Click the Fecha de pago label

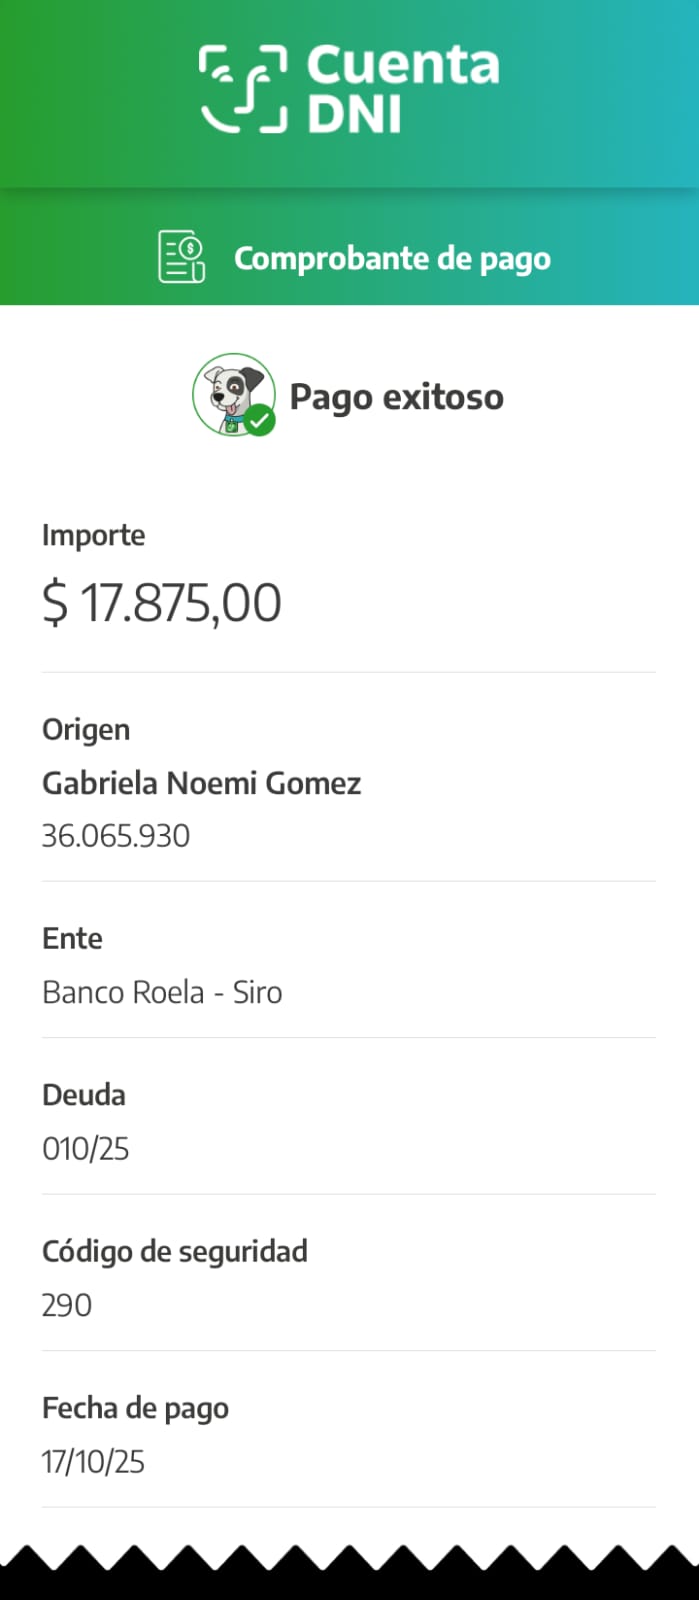(135, 1408)
